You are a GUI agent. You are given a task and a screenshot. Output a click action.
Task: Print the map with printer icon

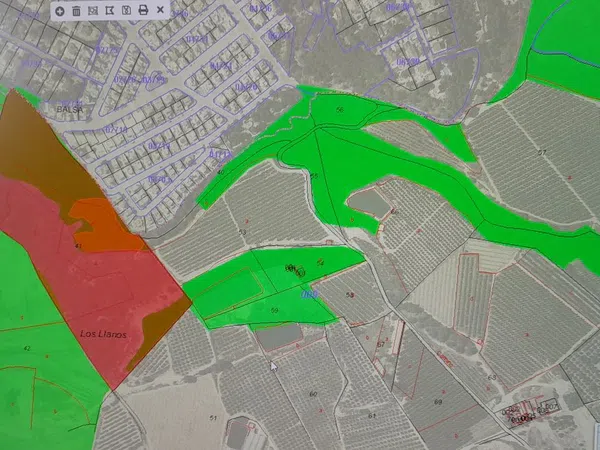click(x=143, y=10)
